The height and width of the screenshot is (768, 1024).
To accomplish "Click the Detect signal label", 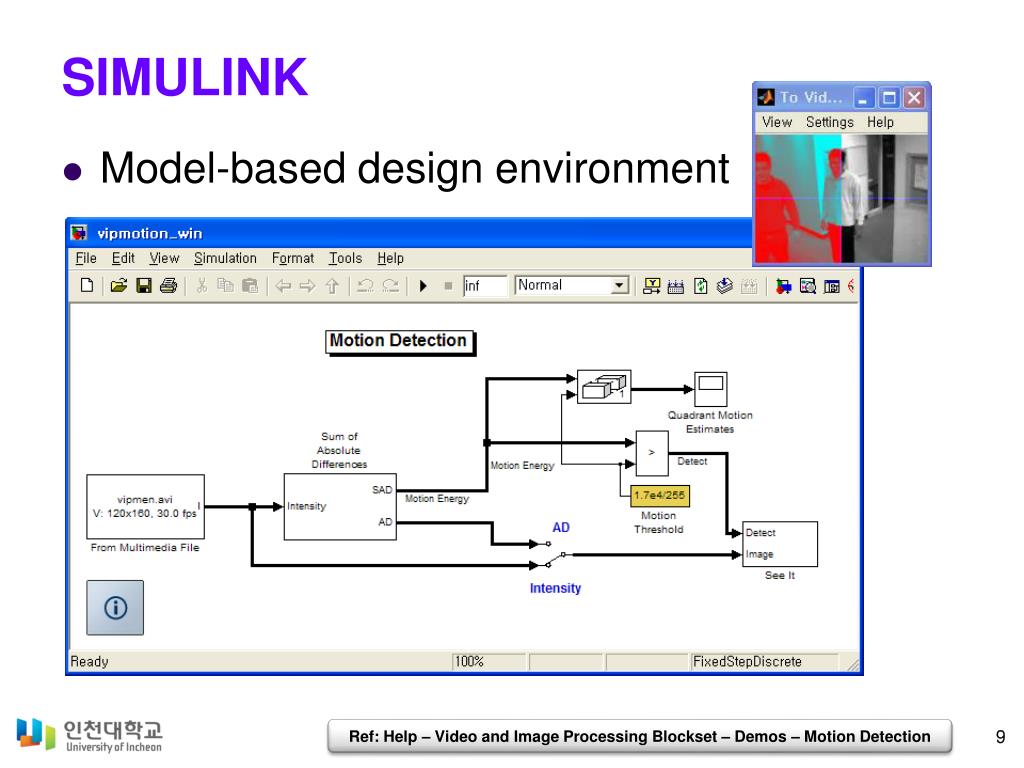I will click(692, 461).
